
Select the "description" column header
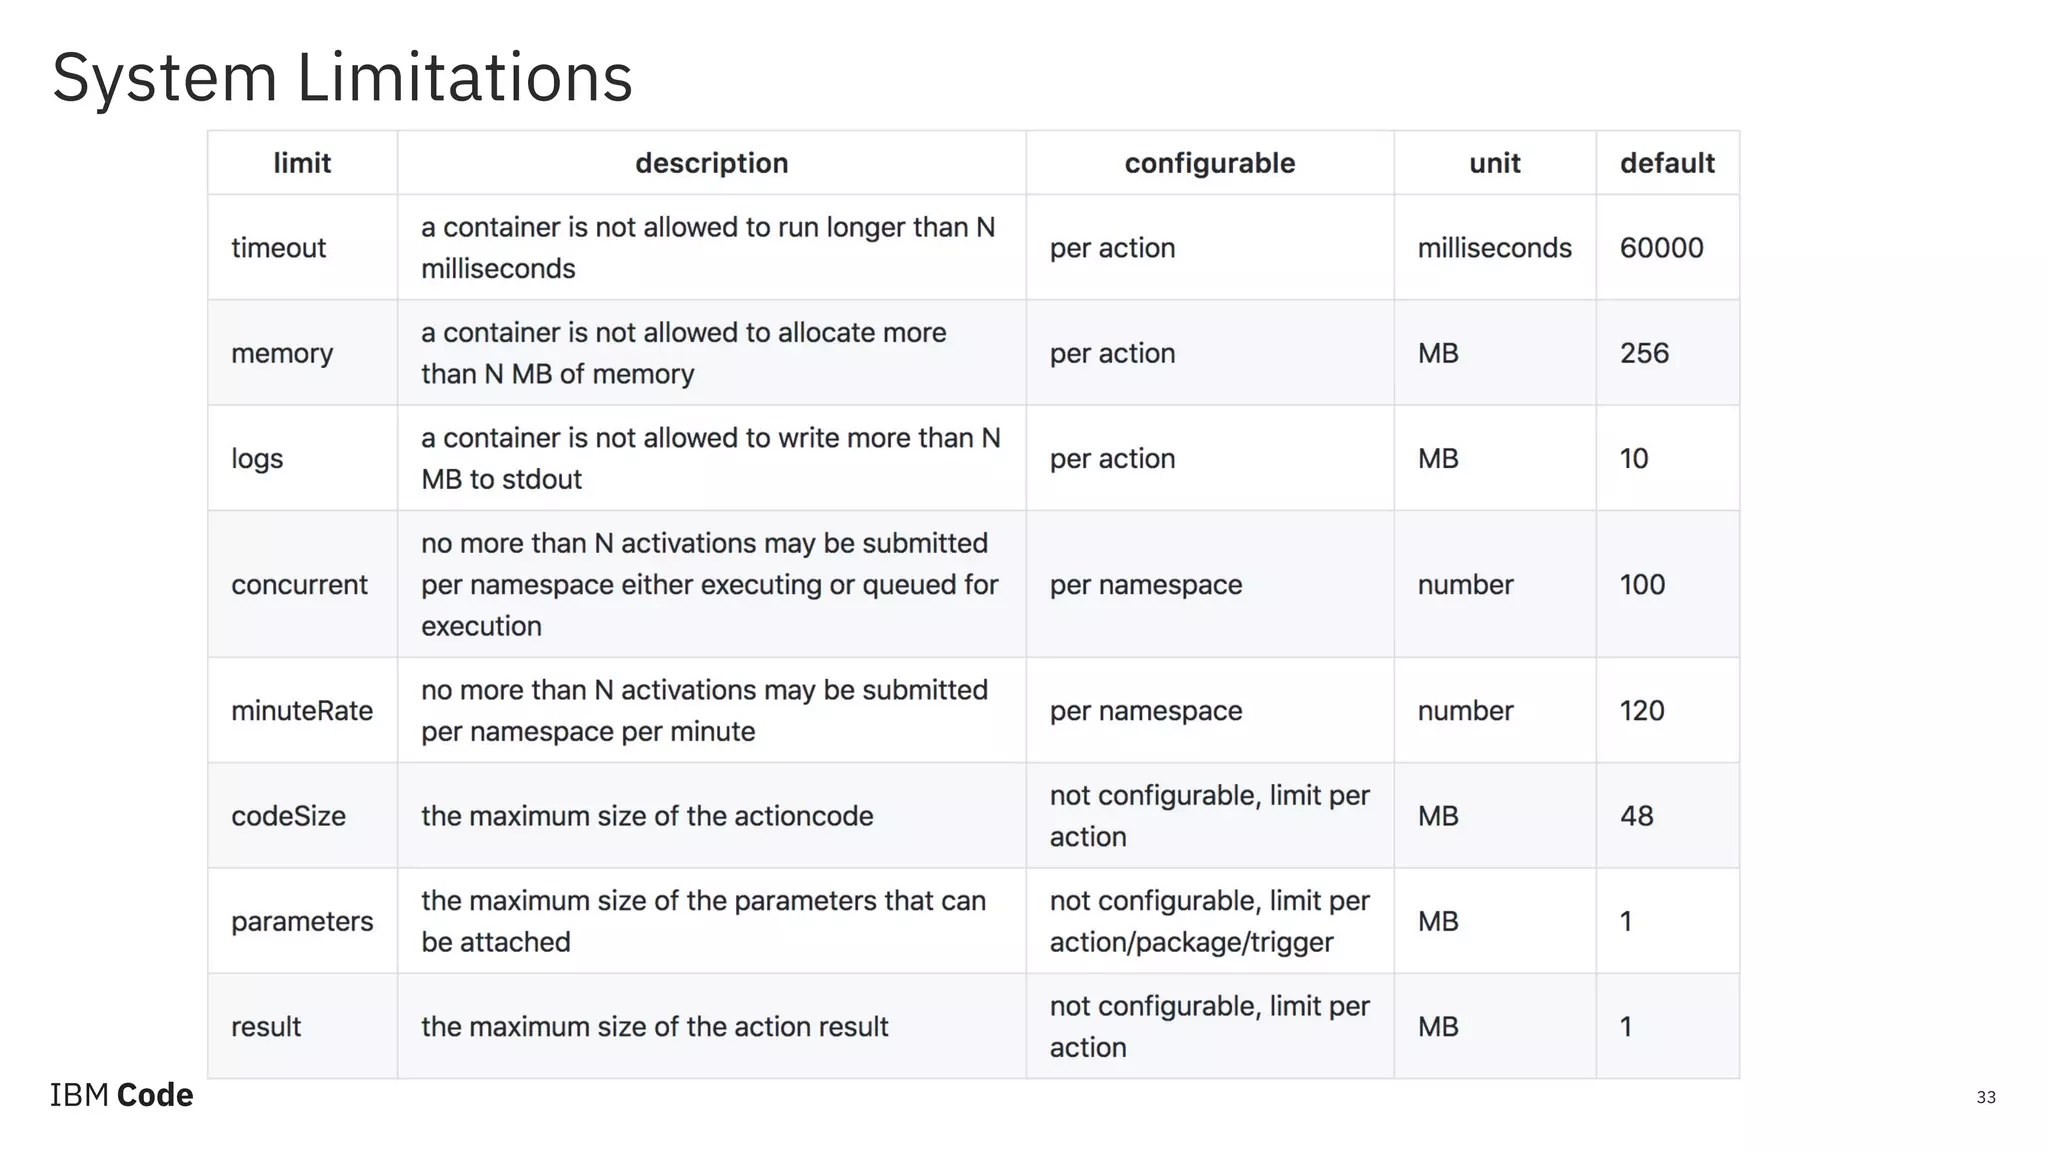tap(711, 163)
